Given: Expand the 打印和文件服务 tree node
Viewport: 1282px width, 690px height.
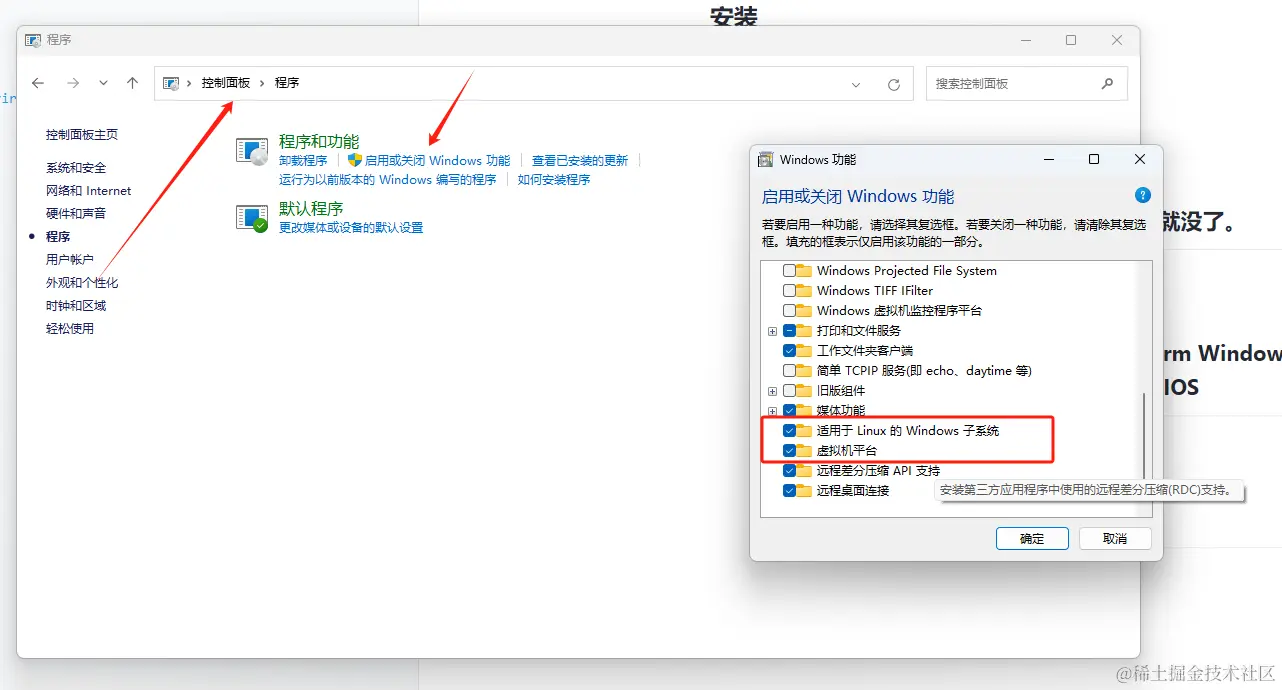Looking at the screenshot, I should (772, 331).
